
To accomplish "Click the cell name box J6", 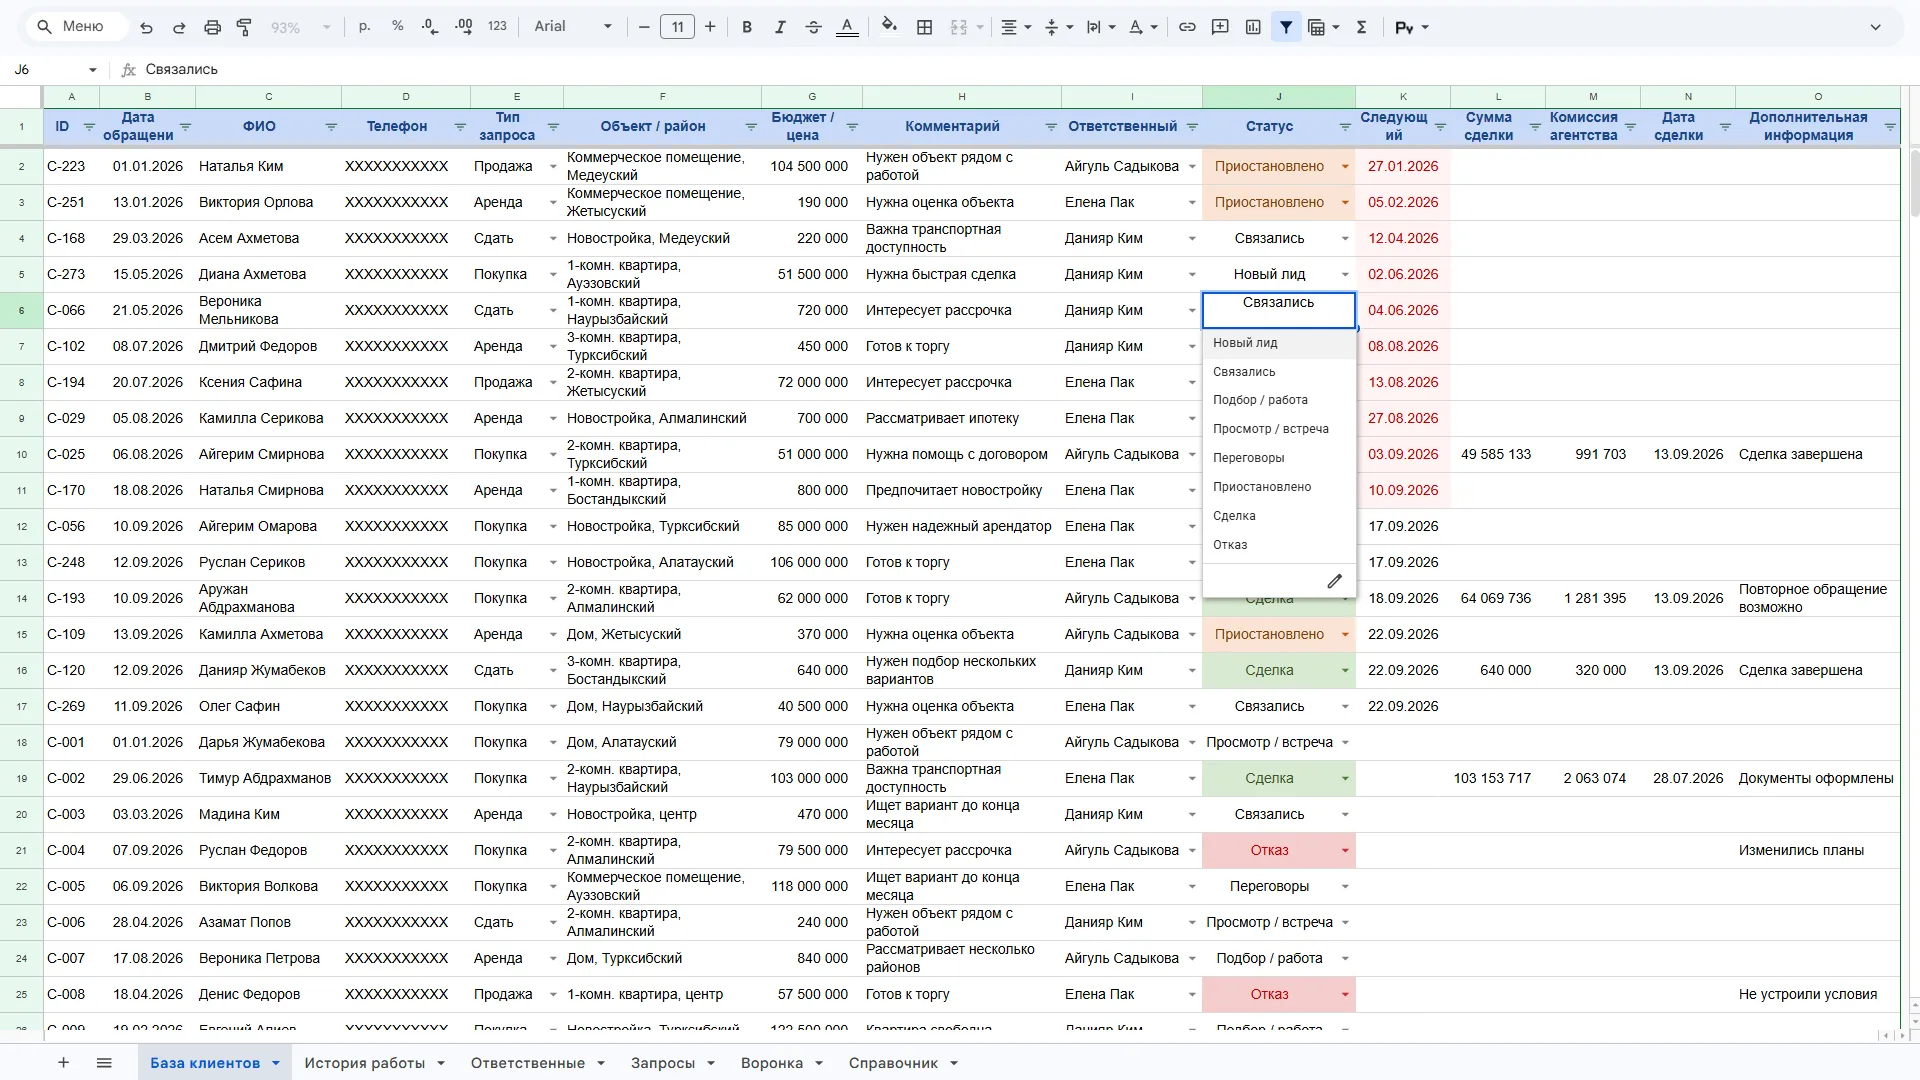I will 55,69.
